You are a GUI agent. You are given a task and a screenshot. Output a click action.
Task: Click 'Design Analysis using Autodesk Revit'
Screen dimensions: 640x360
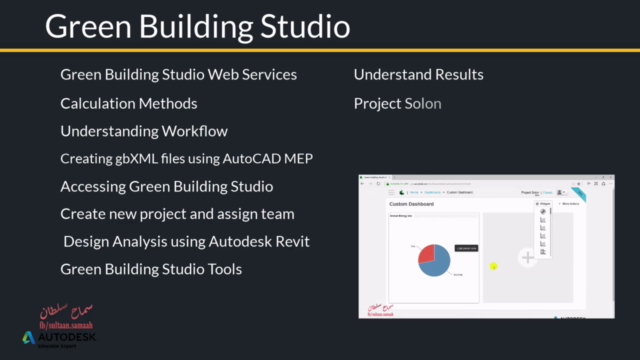[186, 242]
